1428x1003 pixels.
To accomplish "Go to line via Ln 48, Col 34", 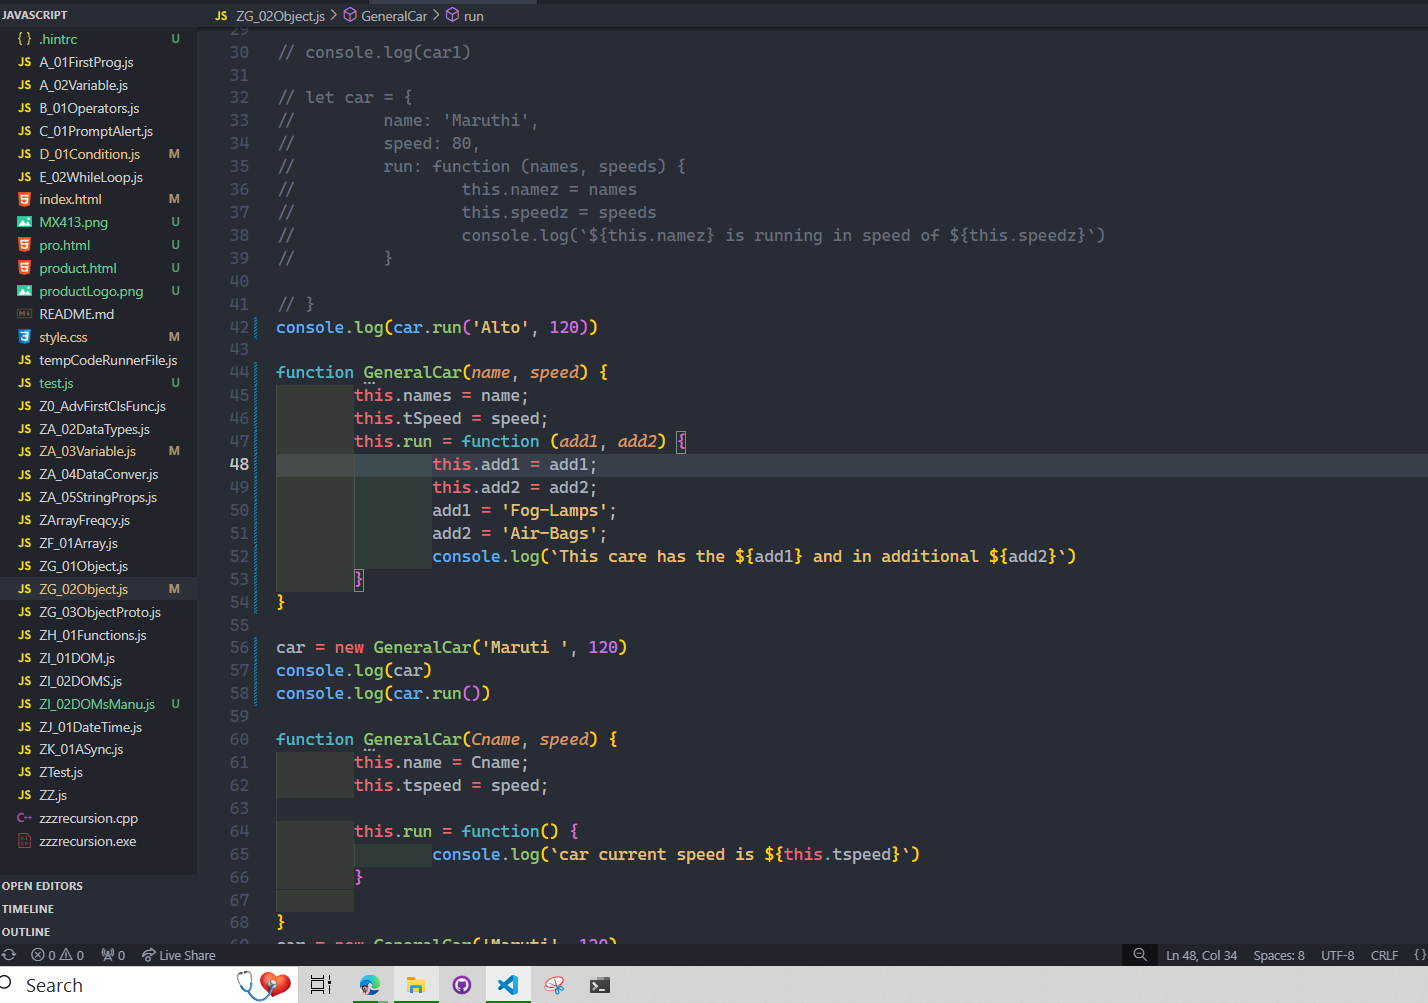I will (x=1201, y=955).
